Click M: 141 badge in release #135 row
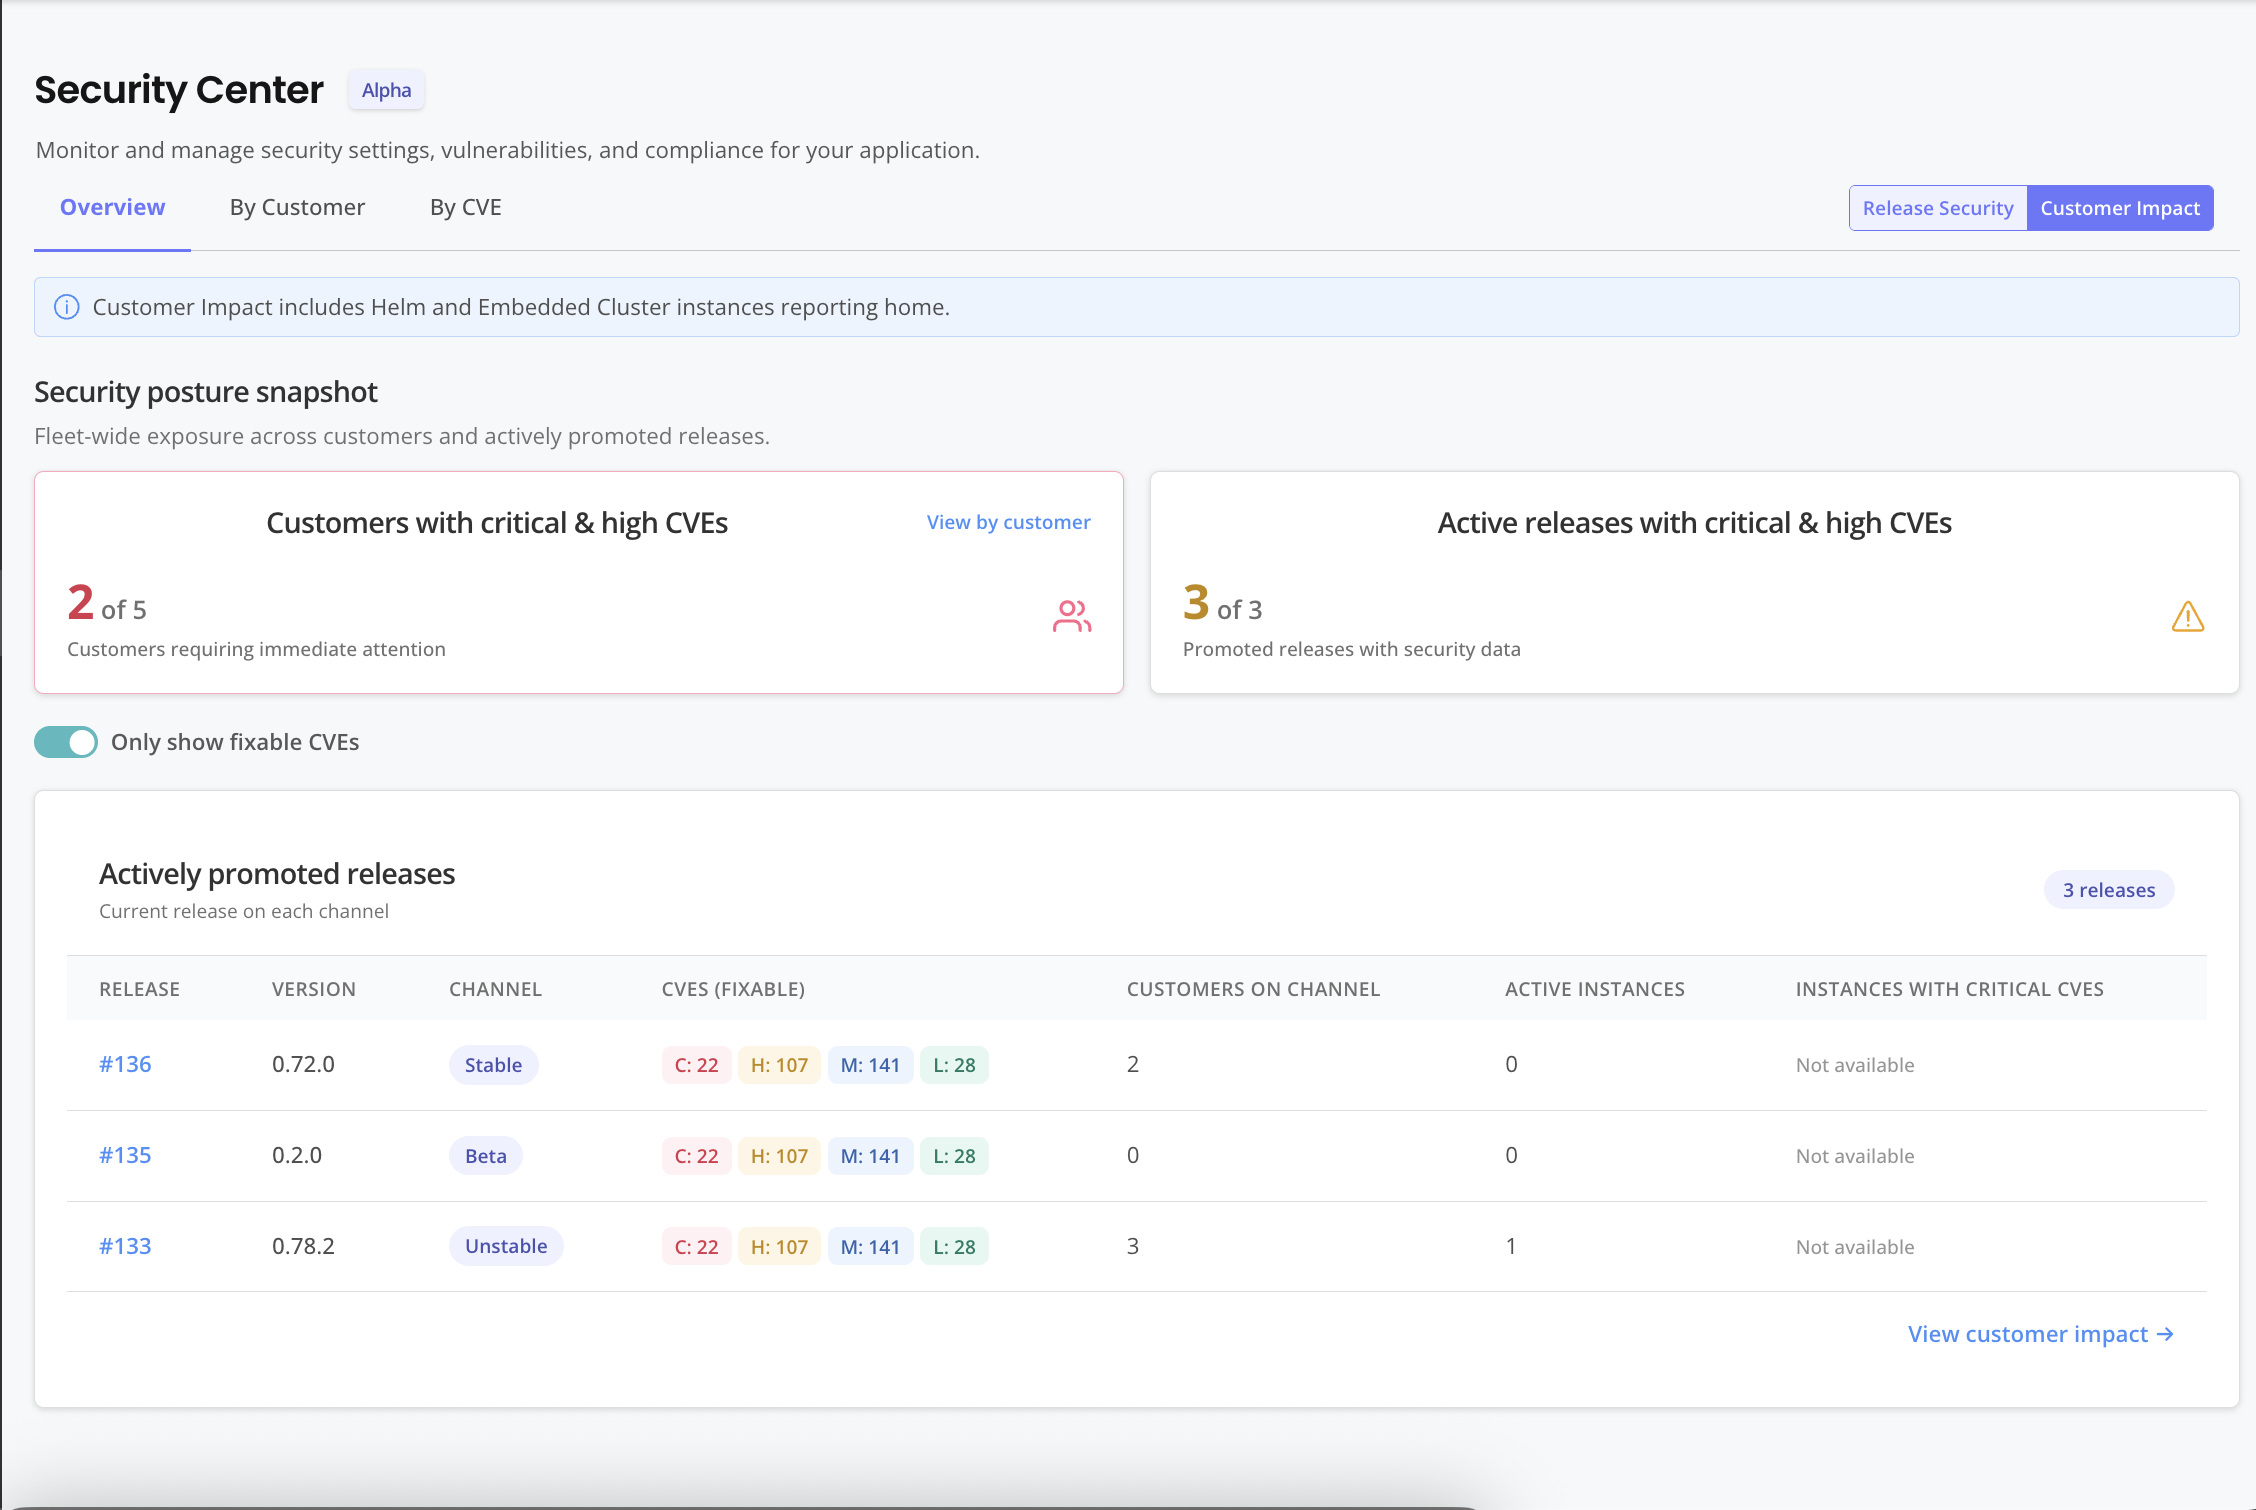 [x=870, y=1156]
